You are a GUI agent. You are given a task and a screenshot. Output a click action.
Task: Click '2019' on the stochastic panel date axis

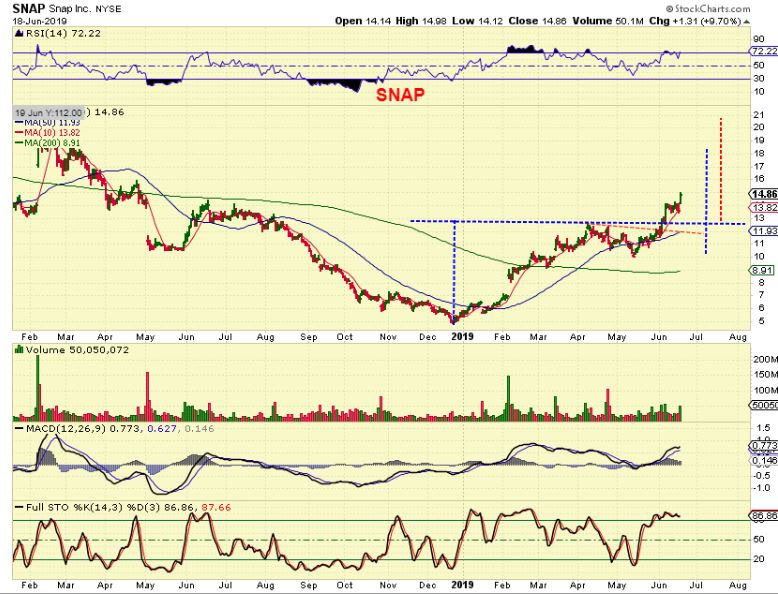pyautogui.click(x=462, y=585)
